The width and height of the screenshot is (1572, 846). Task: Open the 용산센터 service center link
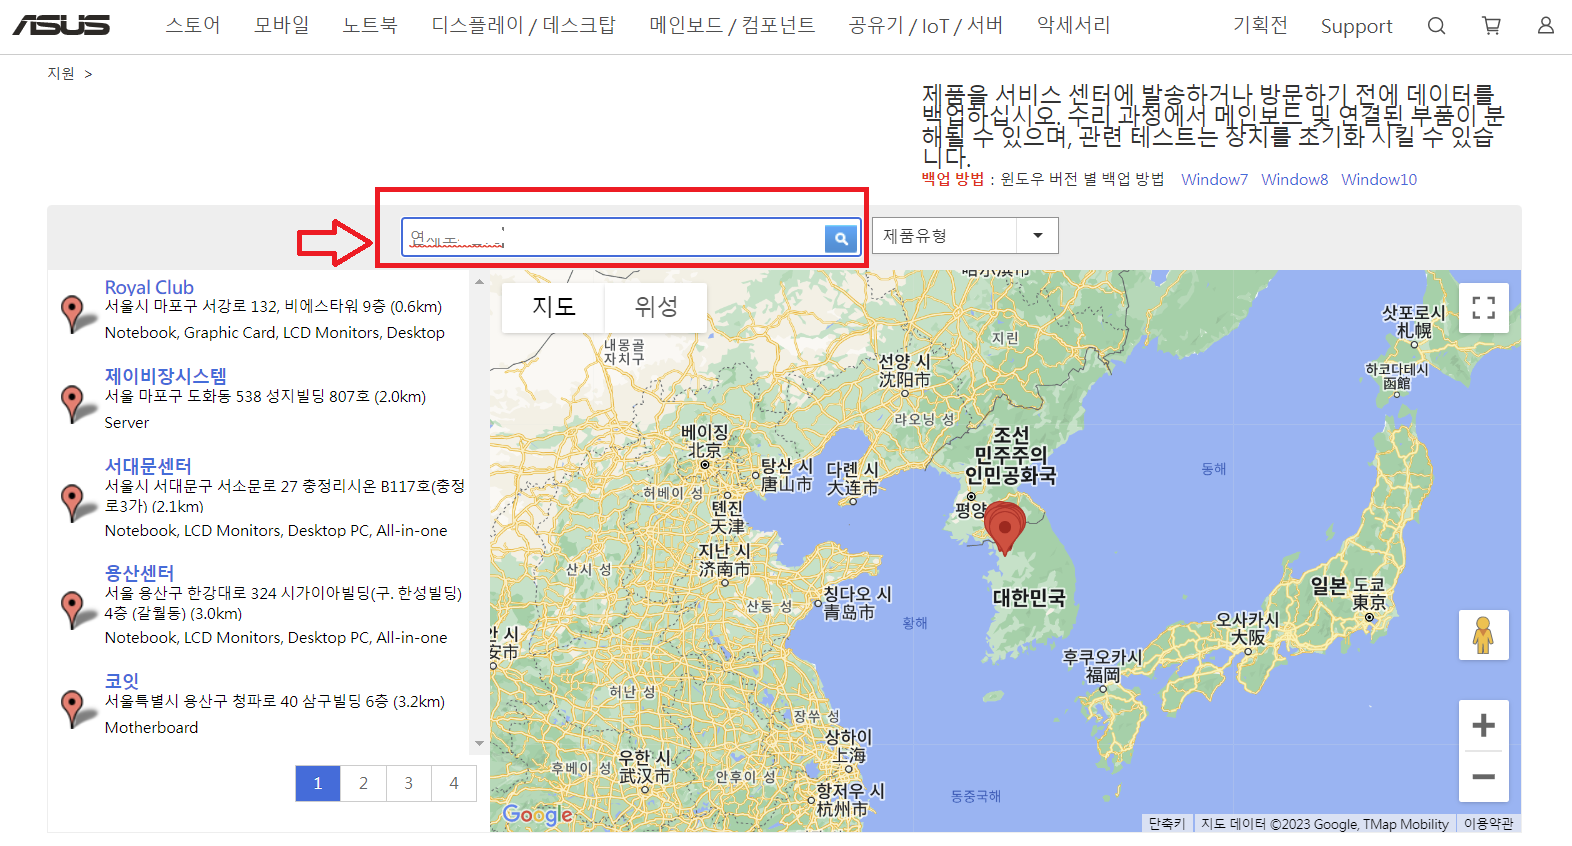tap(139, 573)
